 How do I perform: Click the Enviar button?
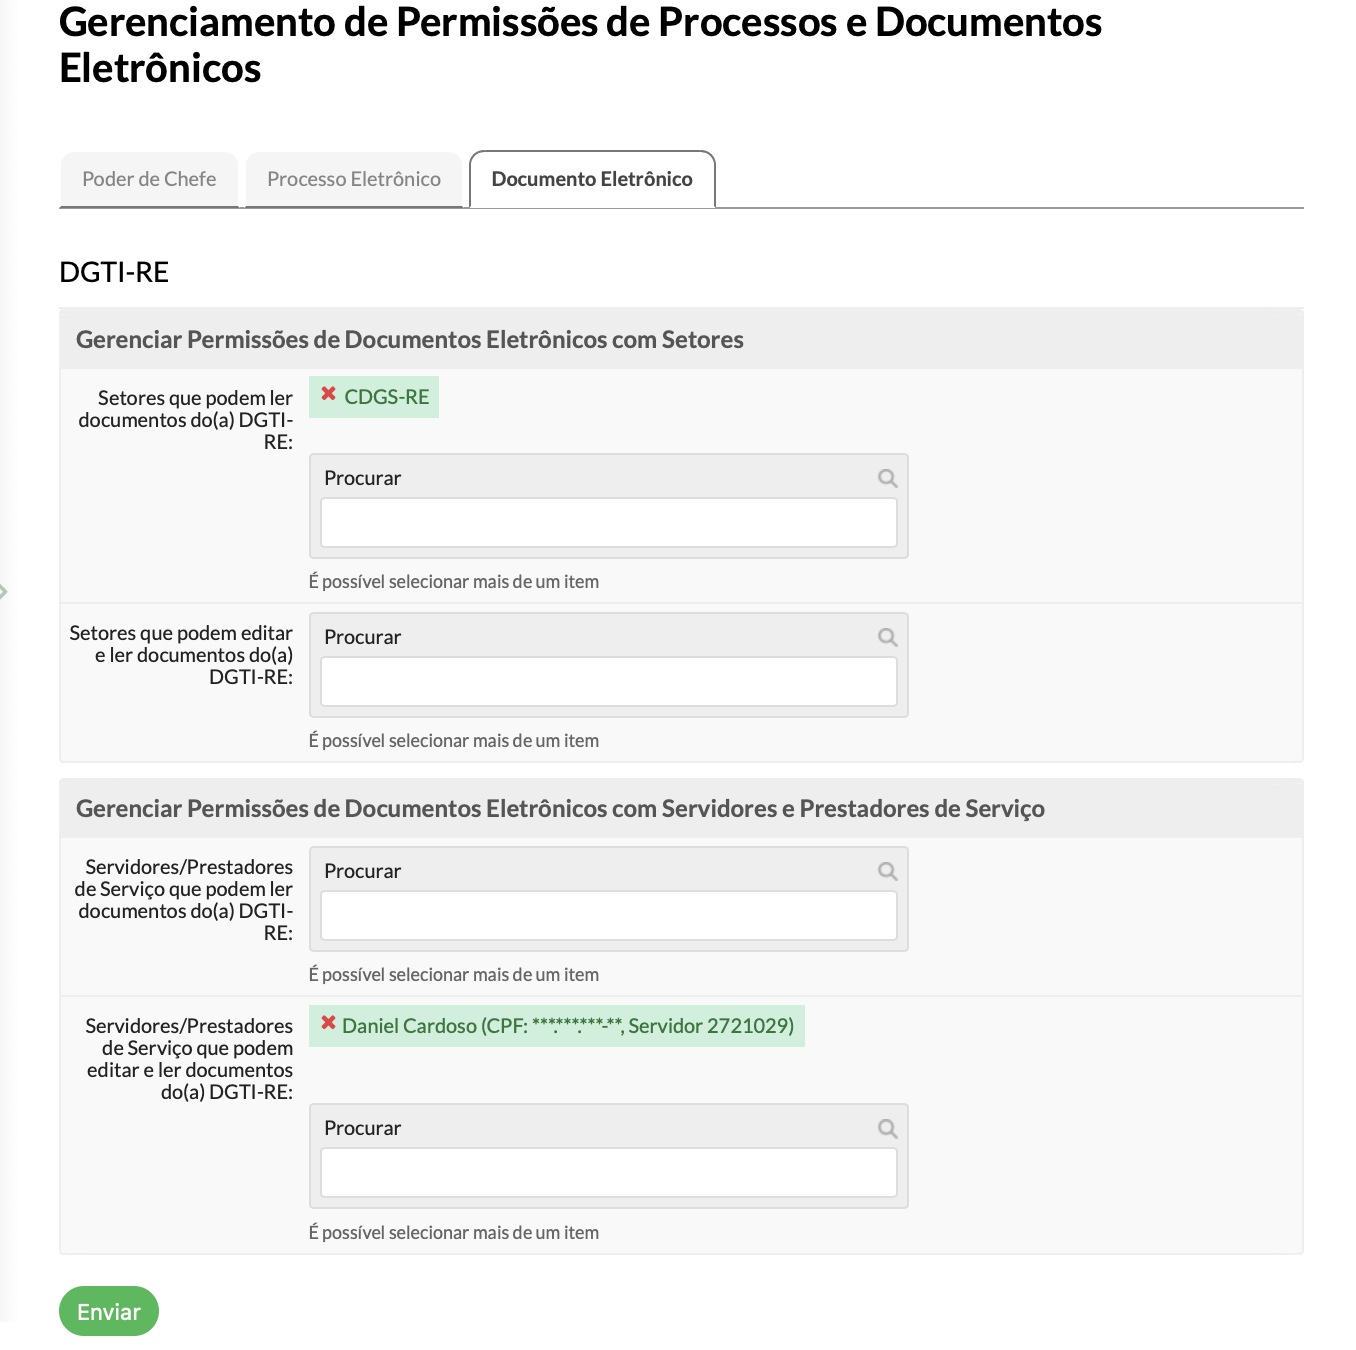[108, 1310]
